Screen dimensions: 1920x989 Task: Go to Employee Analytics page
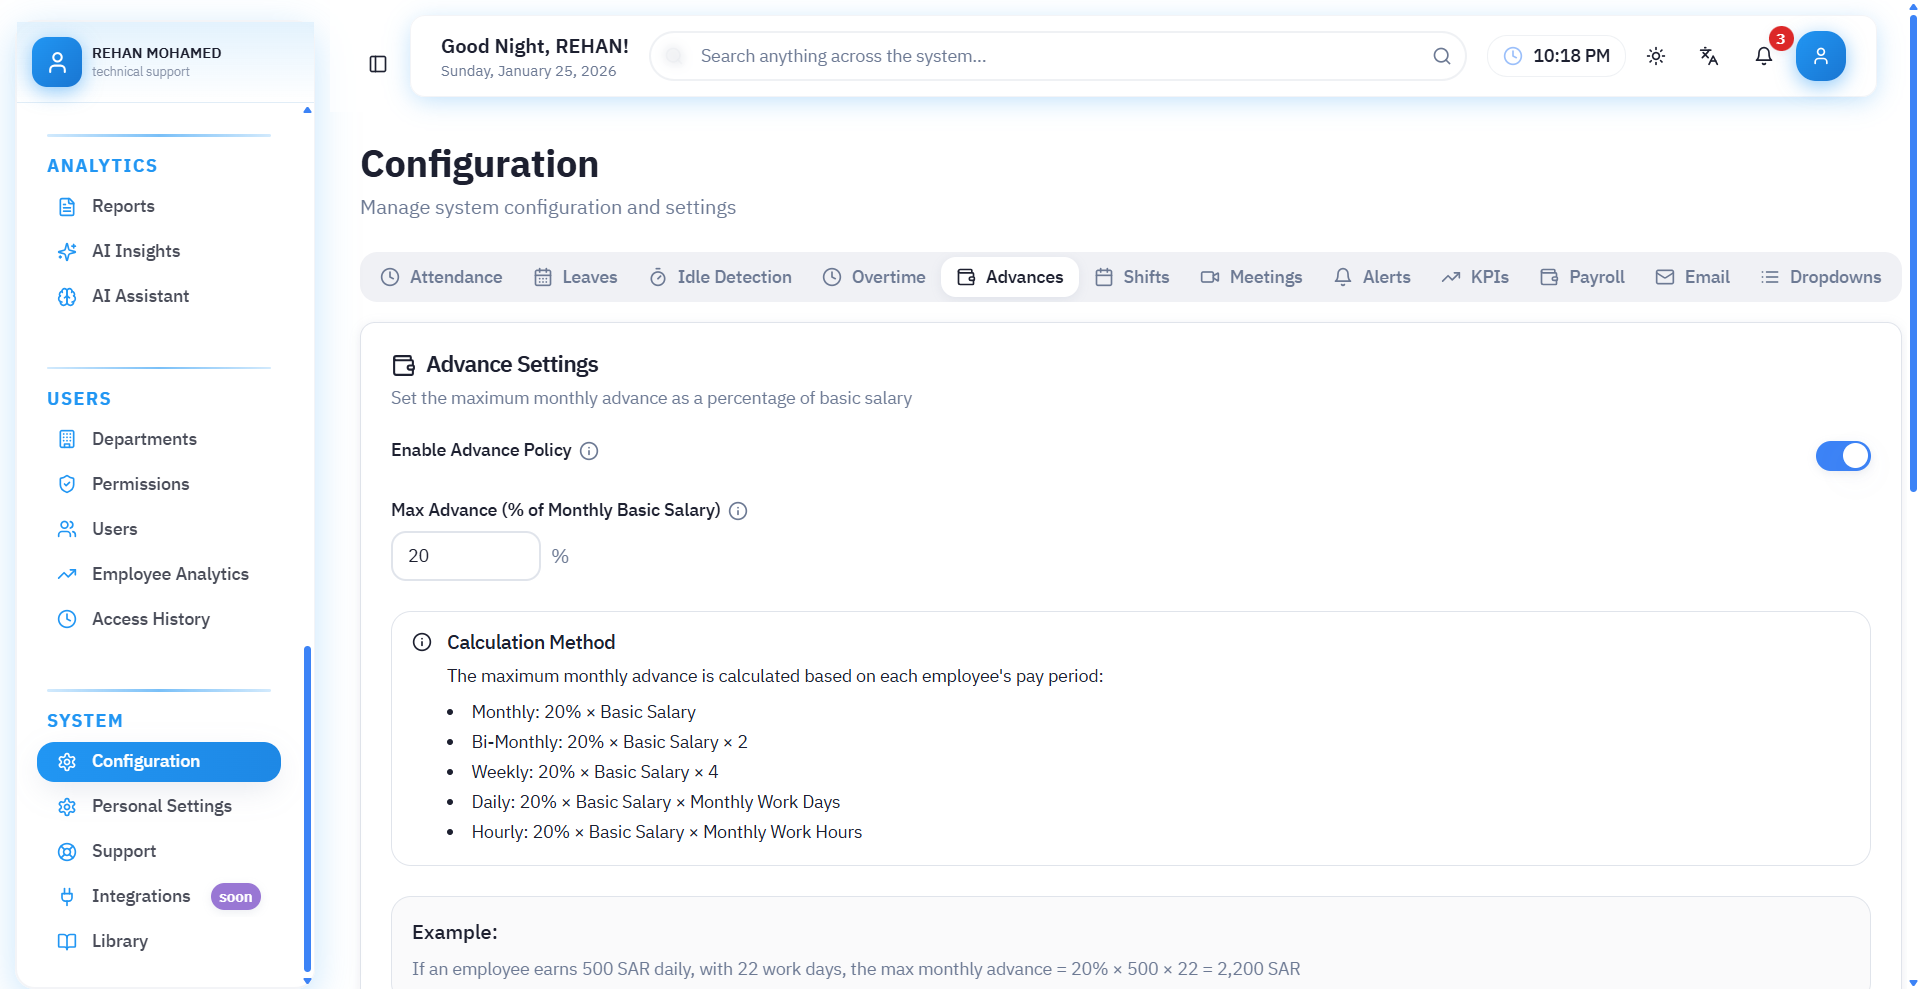170,574
